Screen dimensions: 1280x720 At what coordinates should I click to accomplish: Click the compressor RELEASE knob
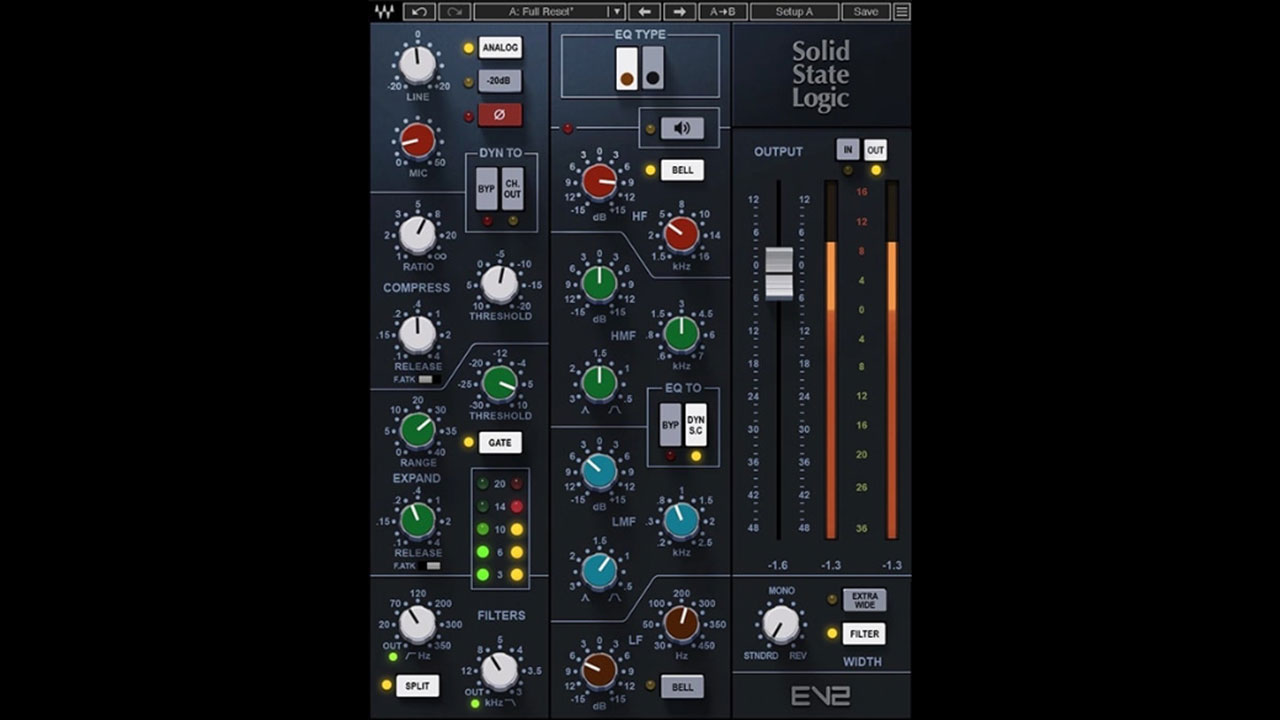tap(417, 334)
